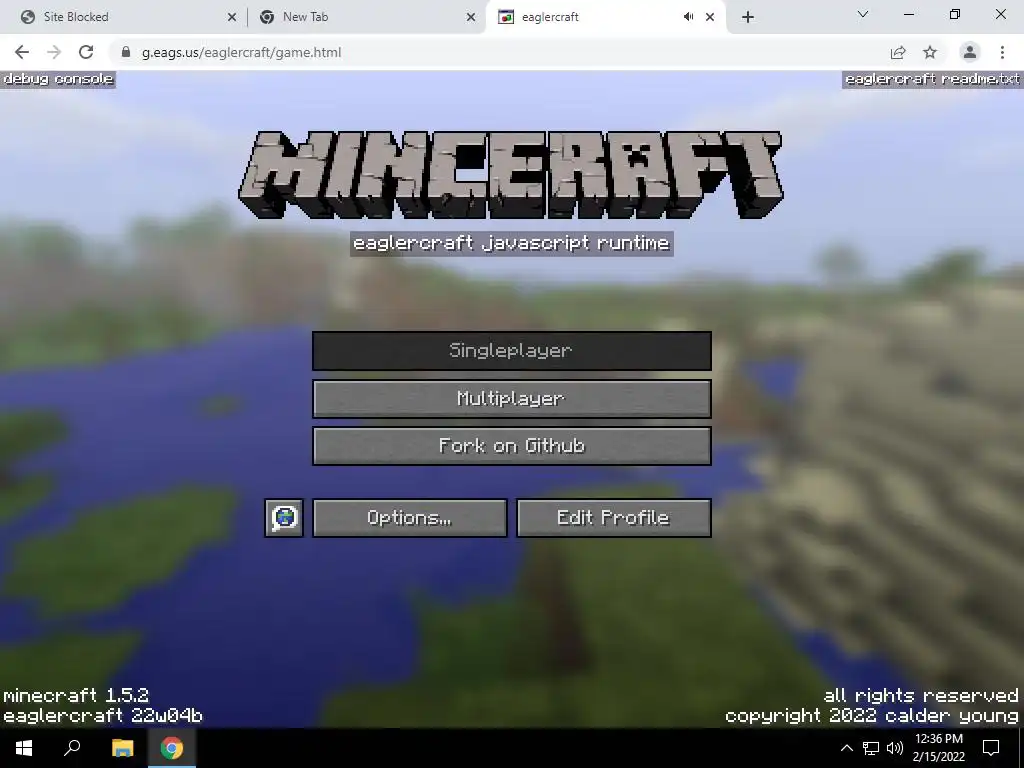
Task: Open the language selection globe button
Action: click(284, 518)
